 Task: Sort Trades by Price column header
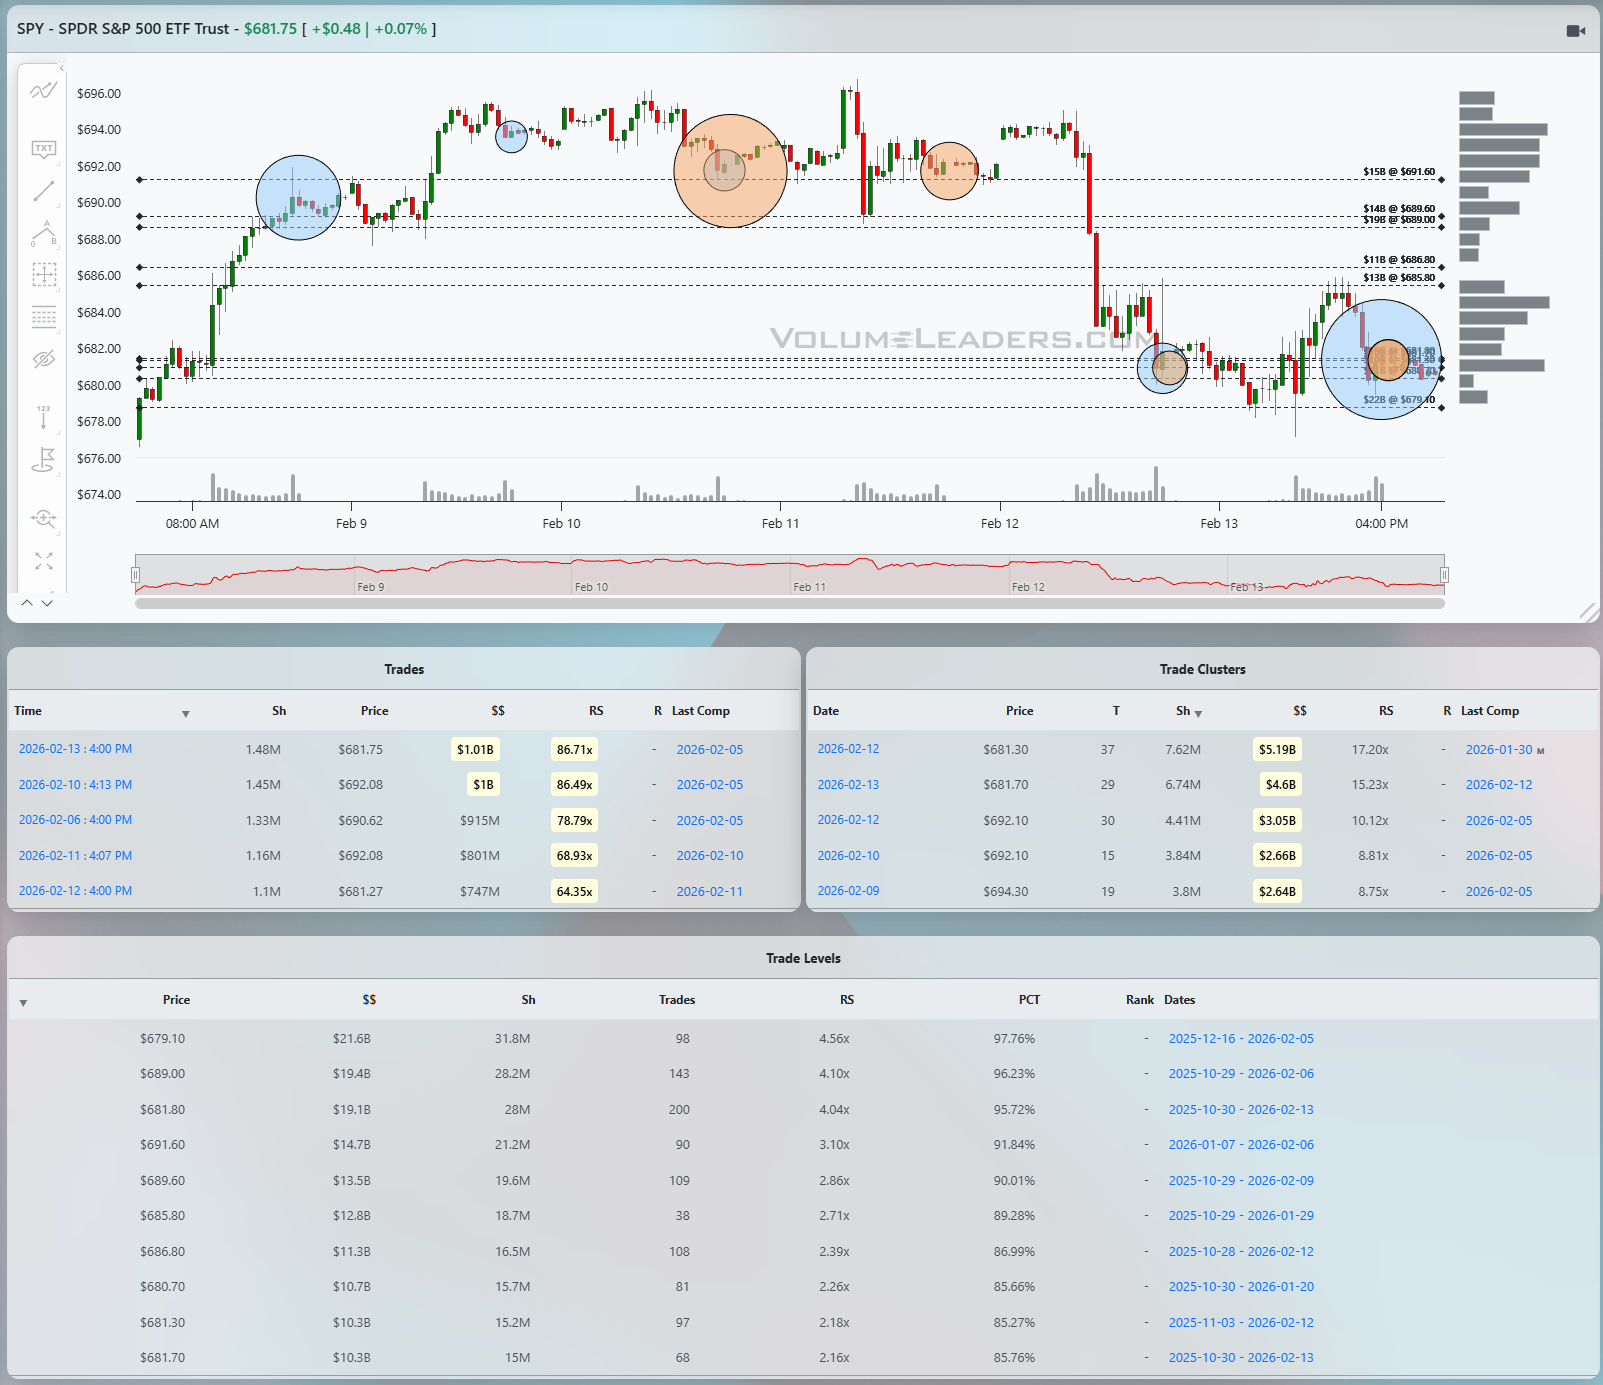coord(374,711)
